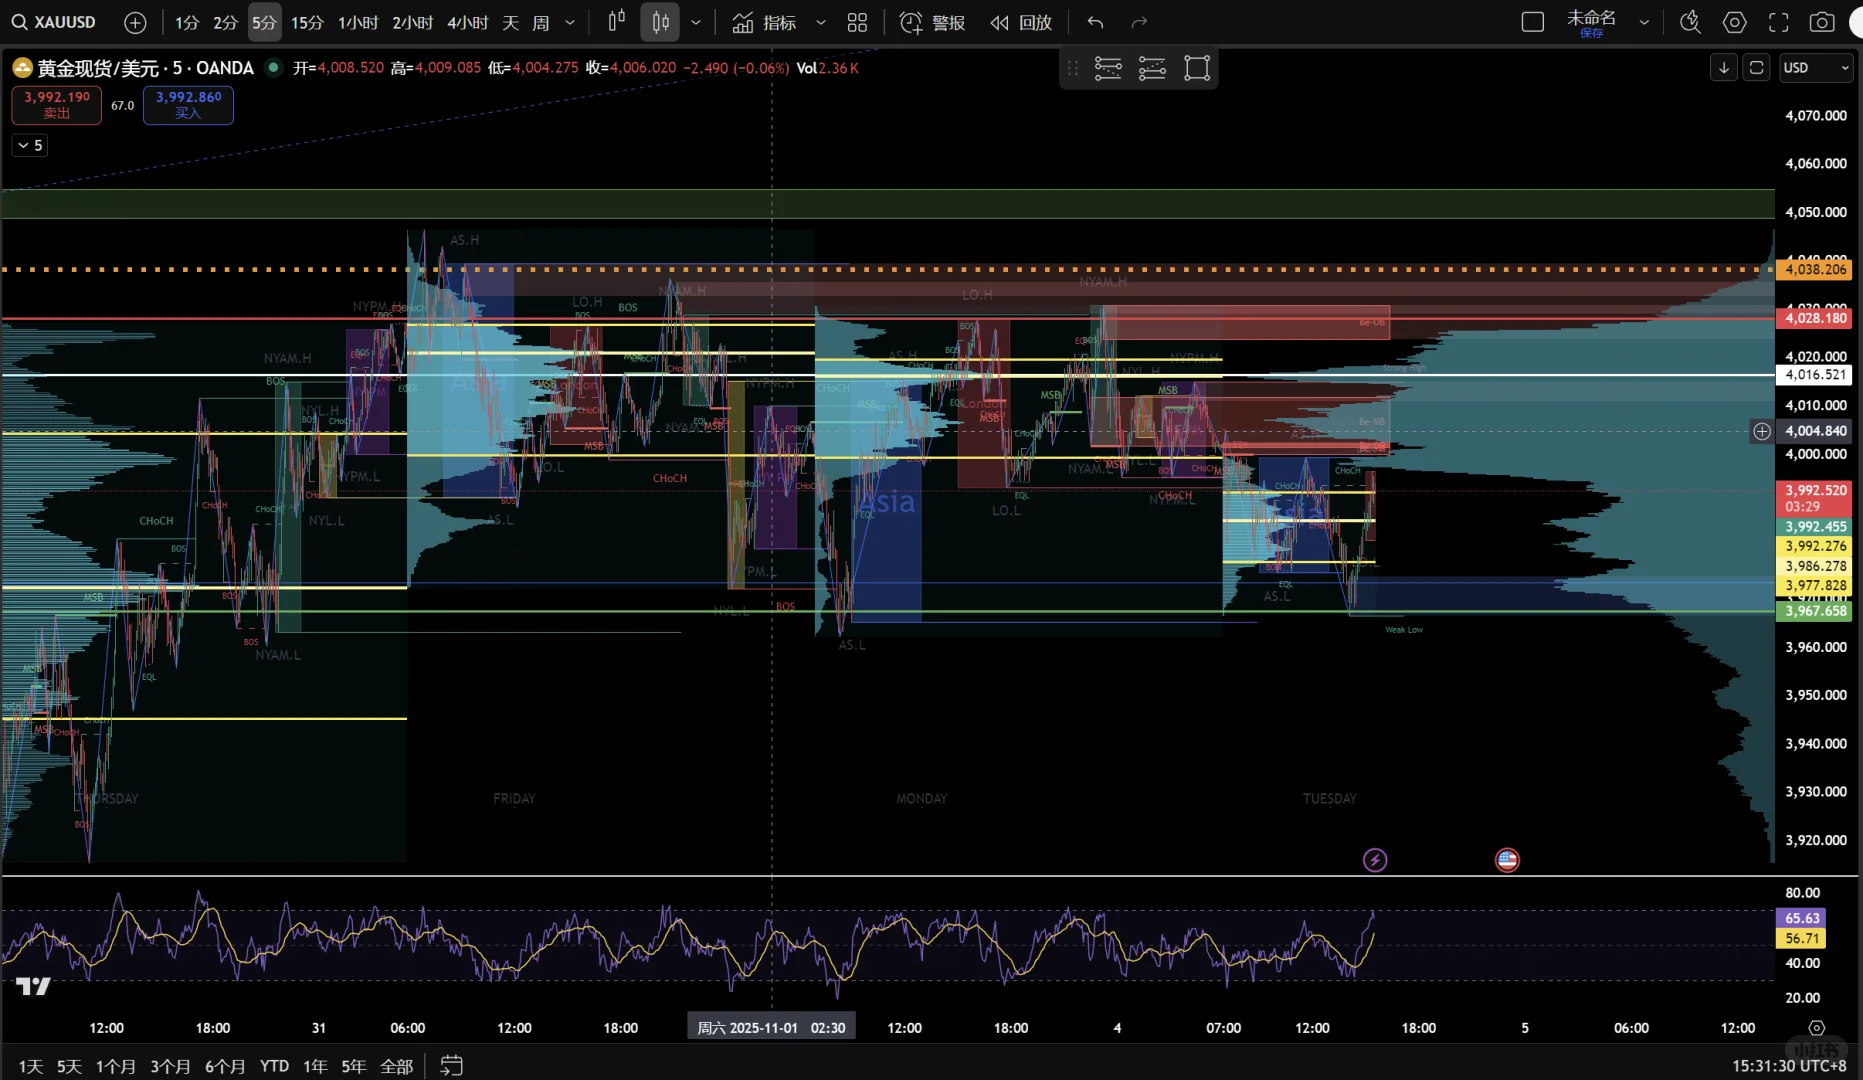
Task: Select the 5分 timeframe
Action: [264, 22]
